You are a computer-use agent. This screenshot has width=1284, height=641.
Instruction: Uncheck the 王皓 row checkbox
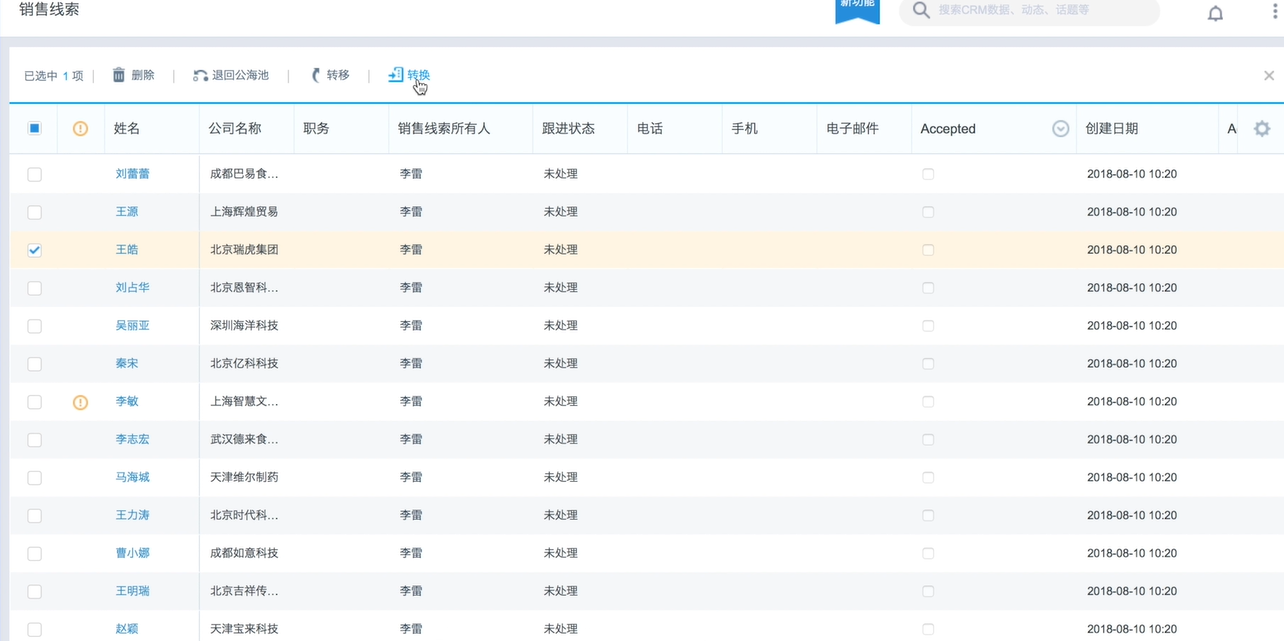click(34, 250)
